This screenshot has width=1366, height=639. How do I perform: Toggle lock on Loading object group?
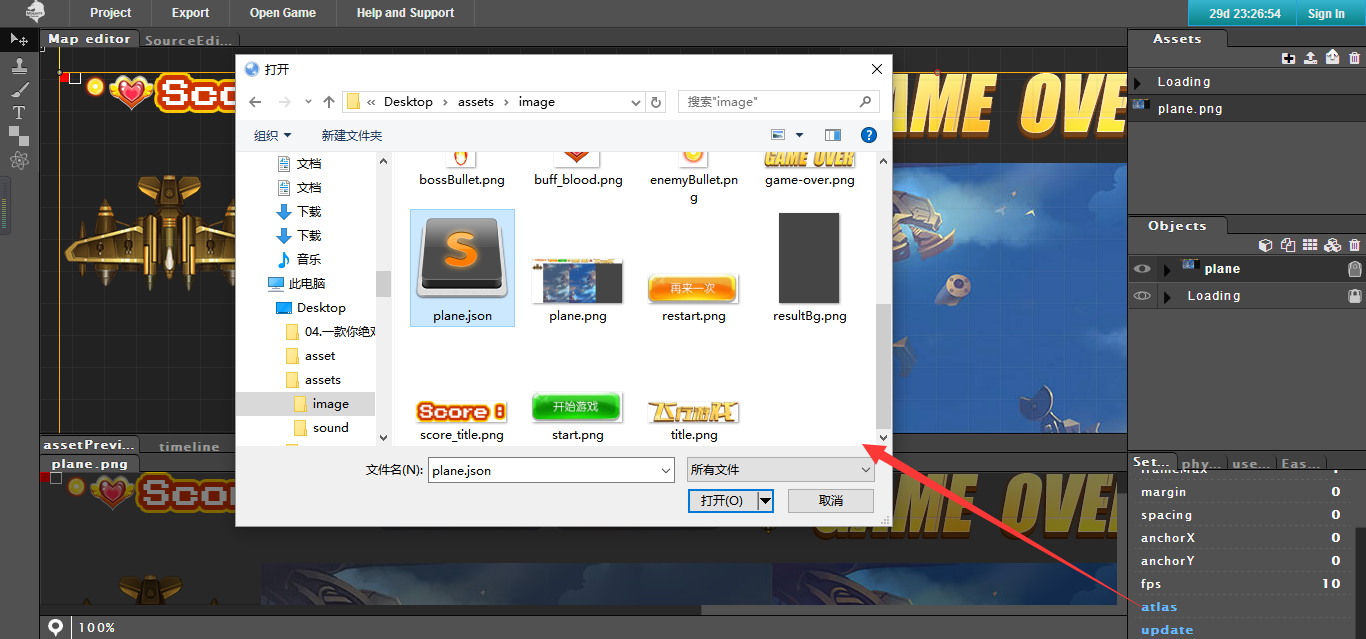tap(1354, 296)
